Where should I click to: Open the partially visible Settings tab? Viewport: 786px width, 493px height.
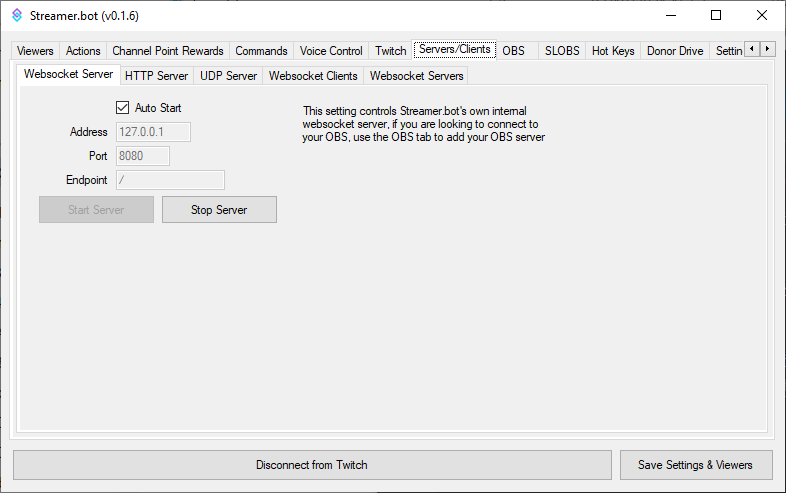(728, 51)
